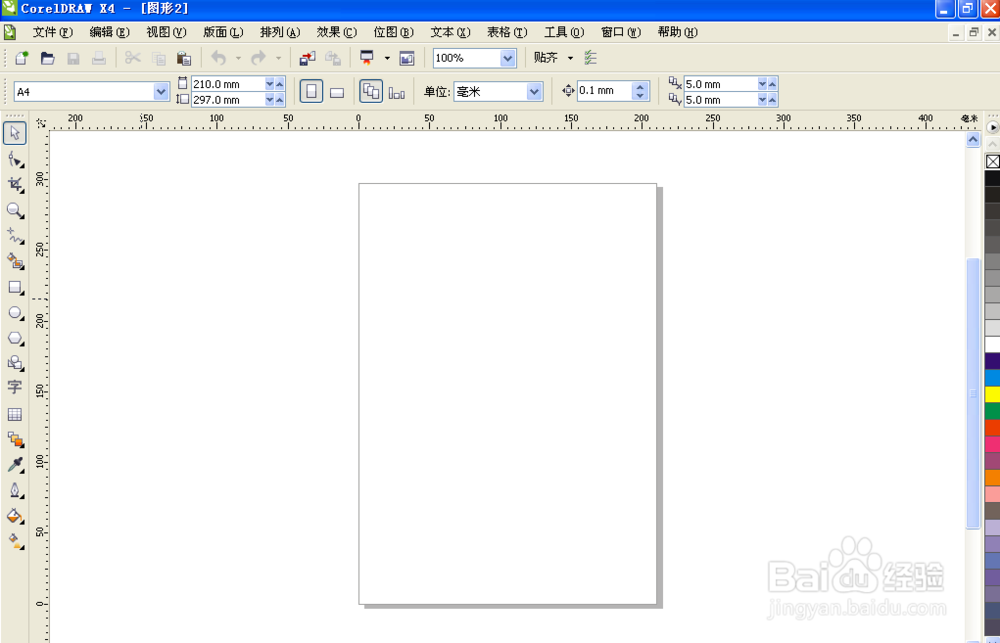
Task: Select the Rectangle tool
Action: pos(15,287)
